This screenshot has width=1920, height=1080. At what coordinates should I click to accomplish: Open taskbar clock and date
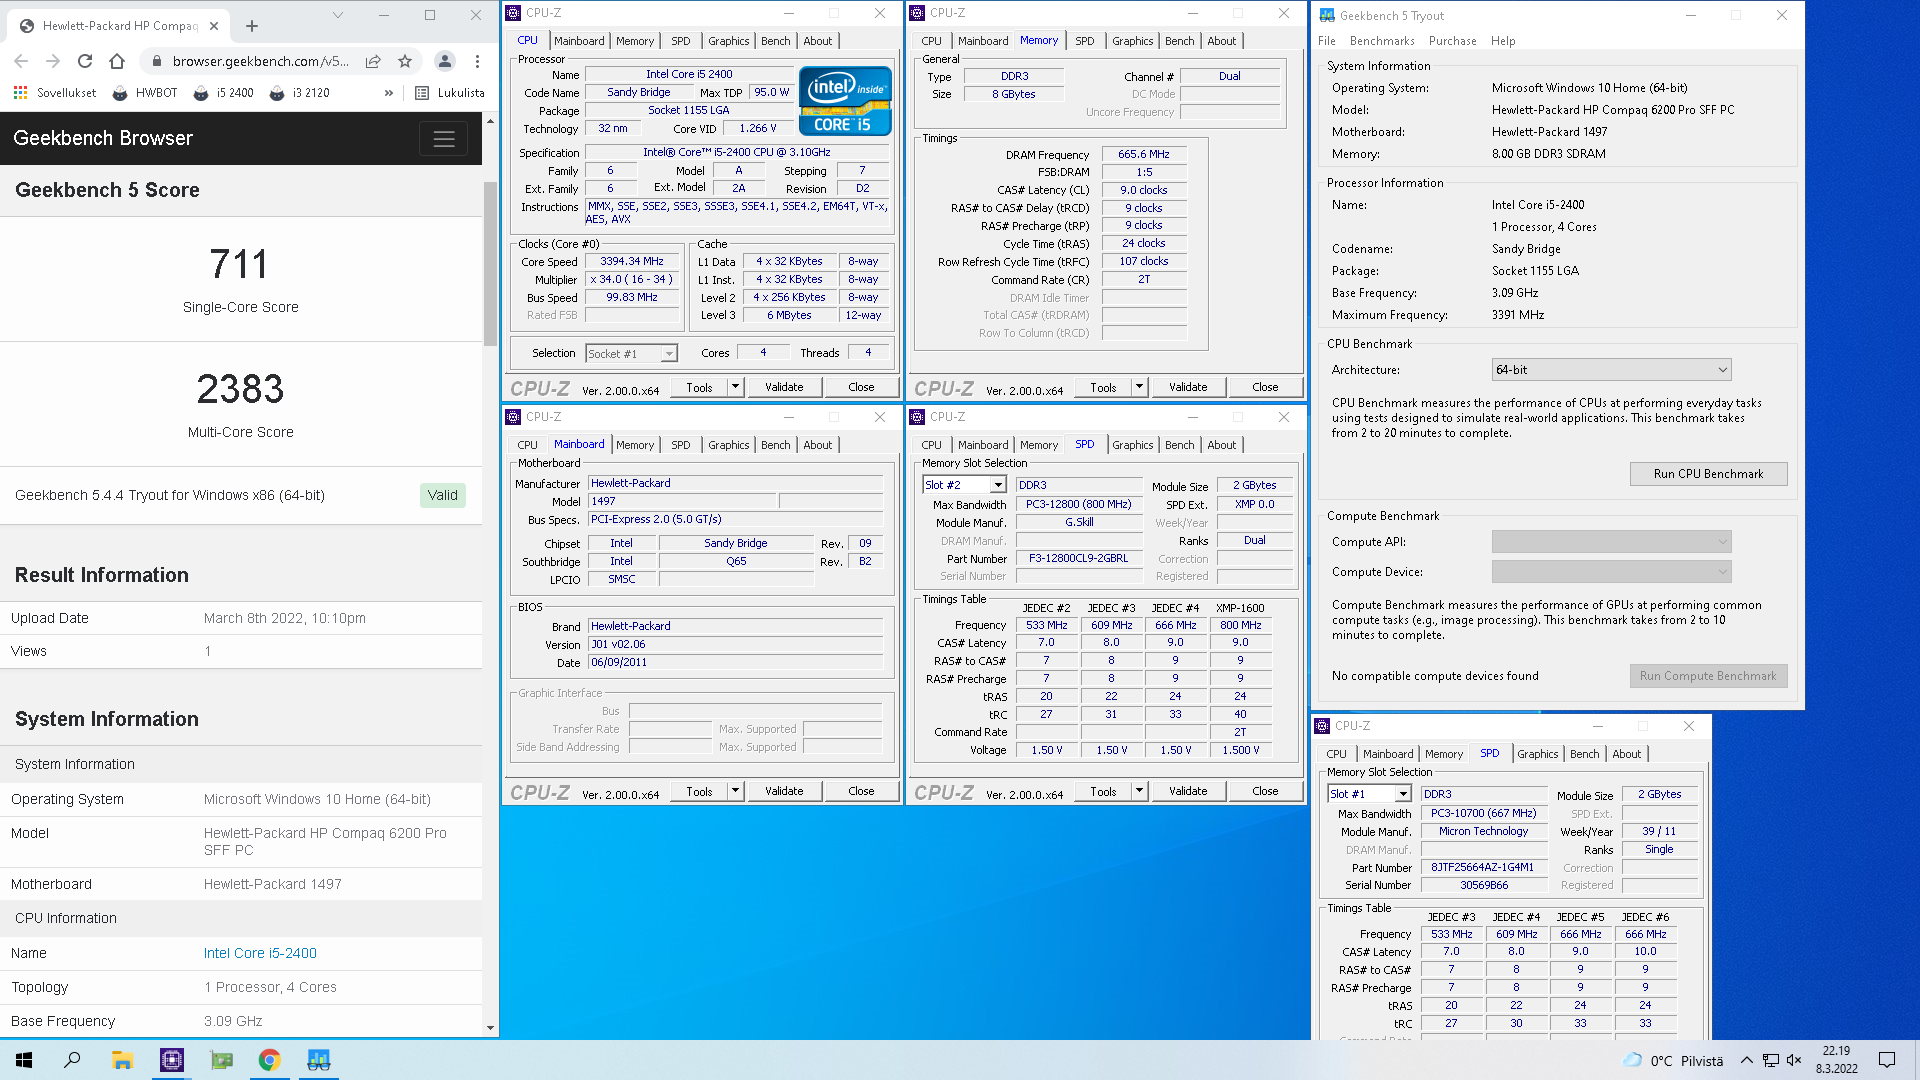pyautogui.click(x=1837, y=1060)
